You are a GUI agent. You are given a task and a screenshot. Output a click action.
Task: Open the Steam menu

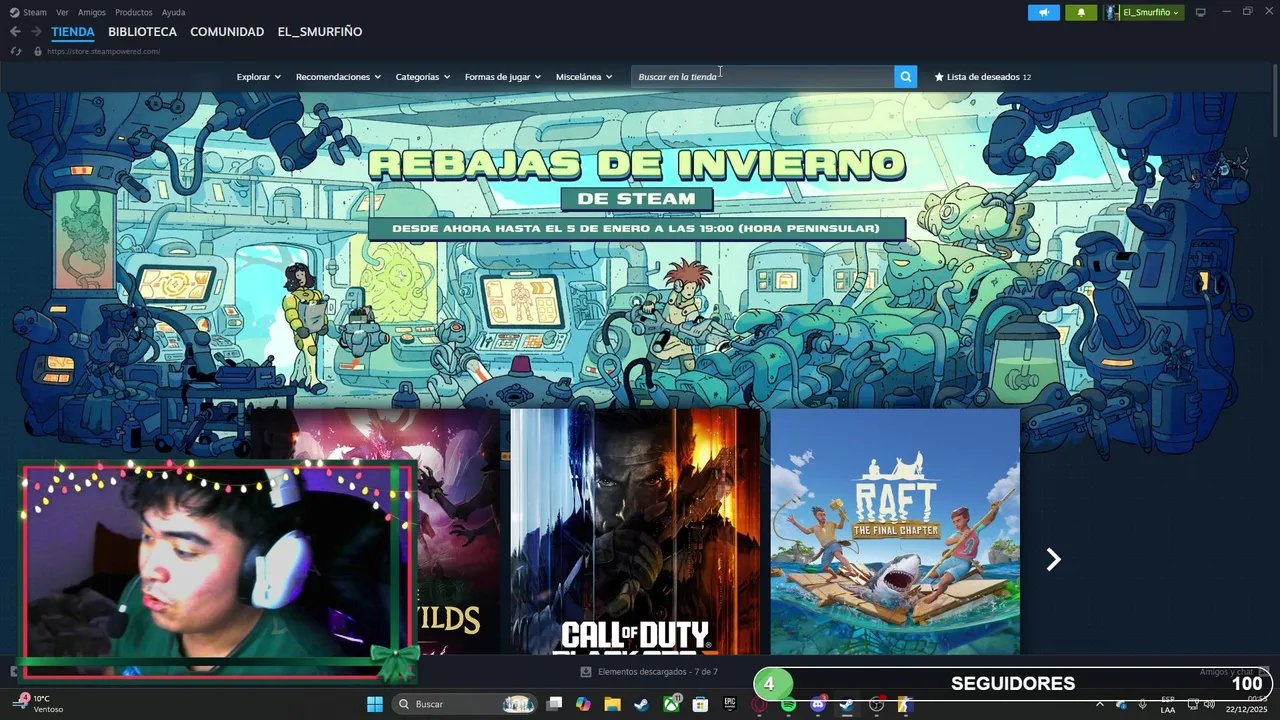(x=29, y=13)
